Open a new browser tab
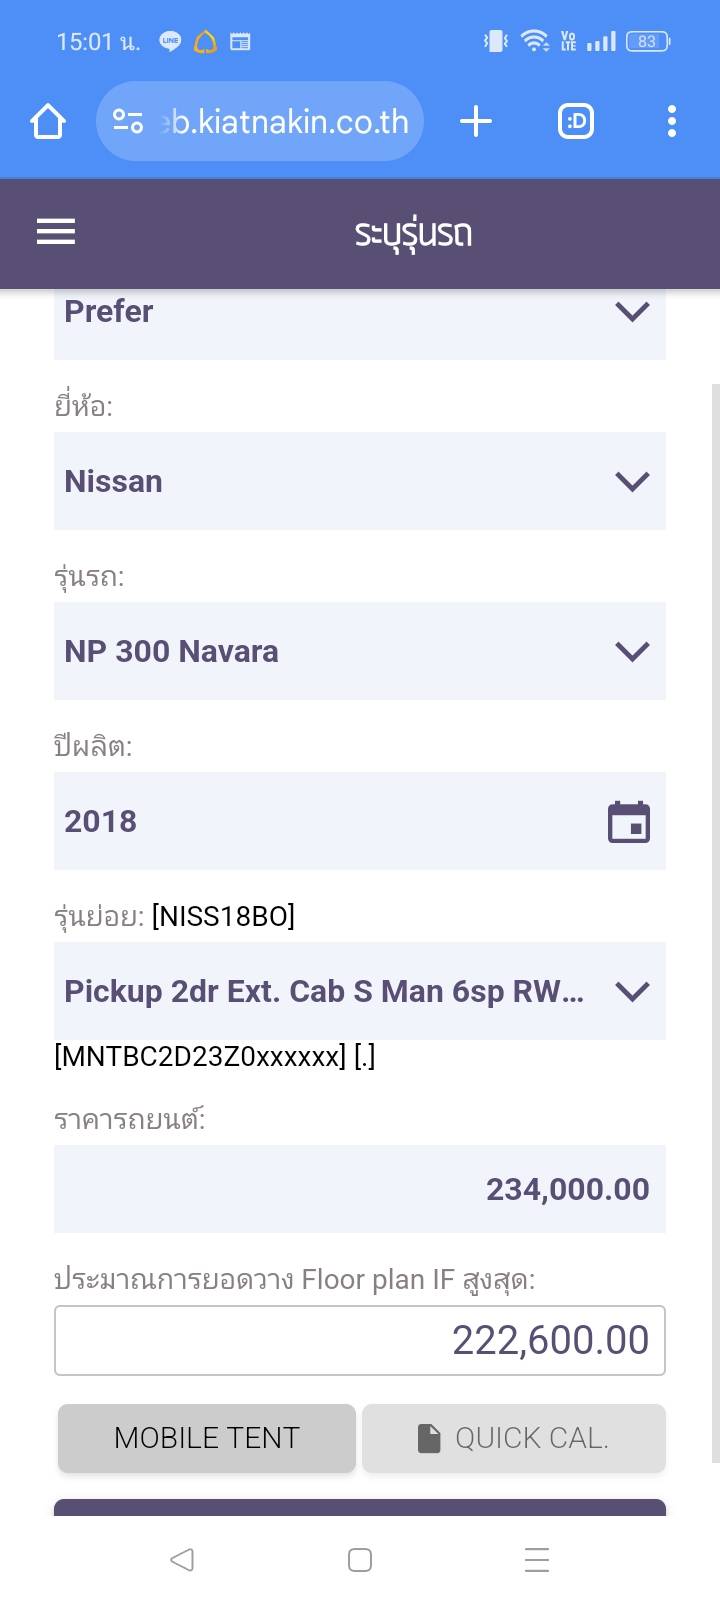Image resolution: width=720 pixels, height=1604 pixels. coord(476,122)
